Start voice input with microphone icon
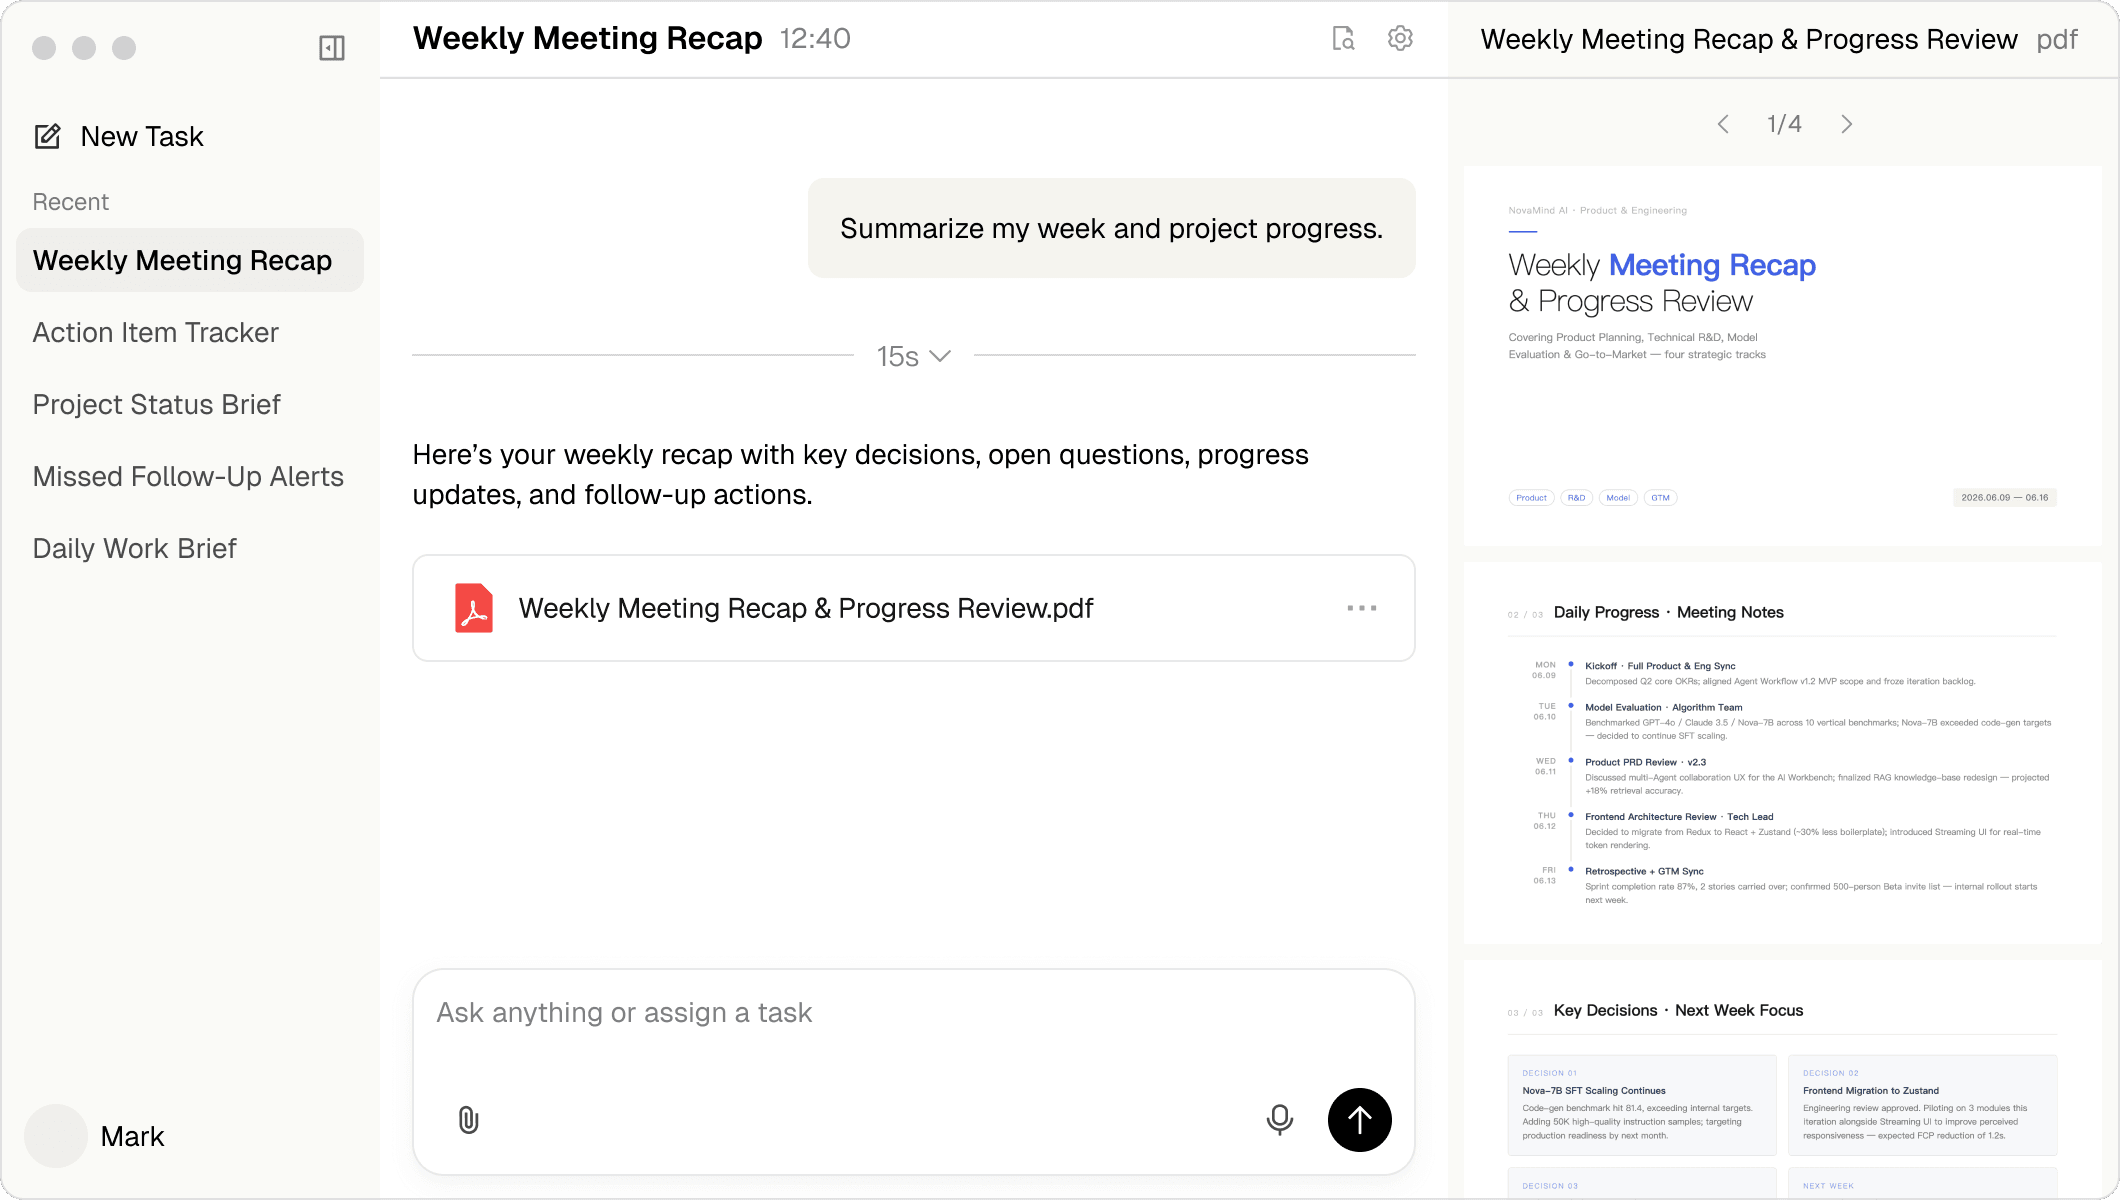This screenshot has height=1200, width=2120. point(1280,1120)
